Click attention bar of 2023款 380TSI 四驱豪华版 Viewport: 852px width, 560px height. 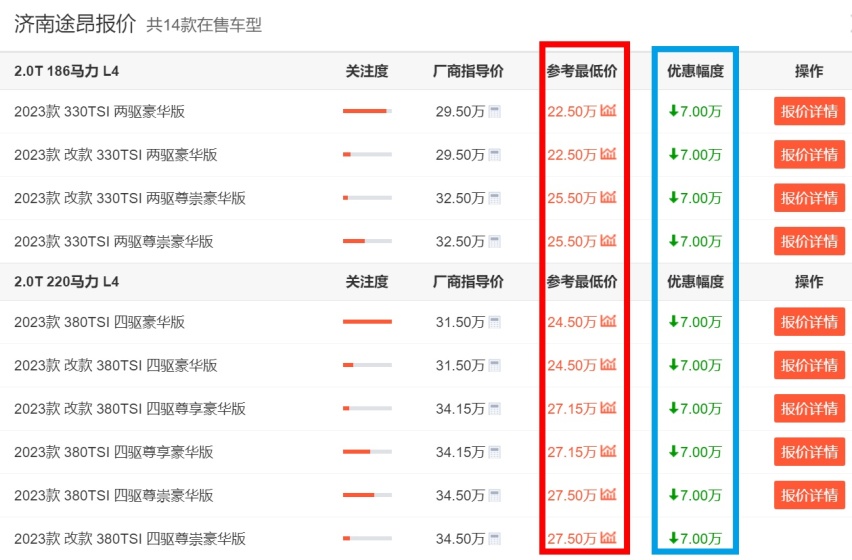[x=367, y=322]
